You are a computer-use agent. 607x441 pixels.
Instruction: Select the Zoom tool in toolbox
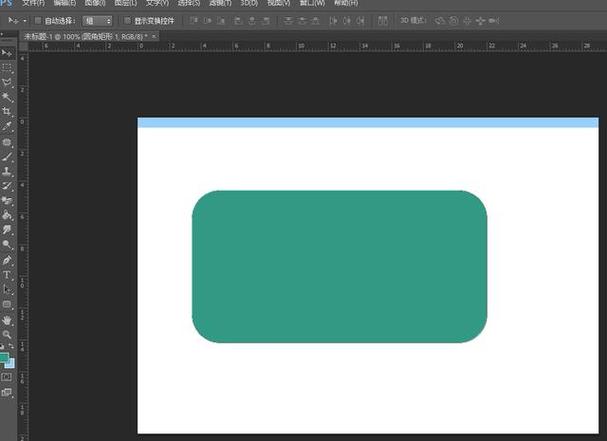pos(7,334)
